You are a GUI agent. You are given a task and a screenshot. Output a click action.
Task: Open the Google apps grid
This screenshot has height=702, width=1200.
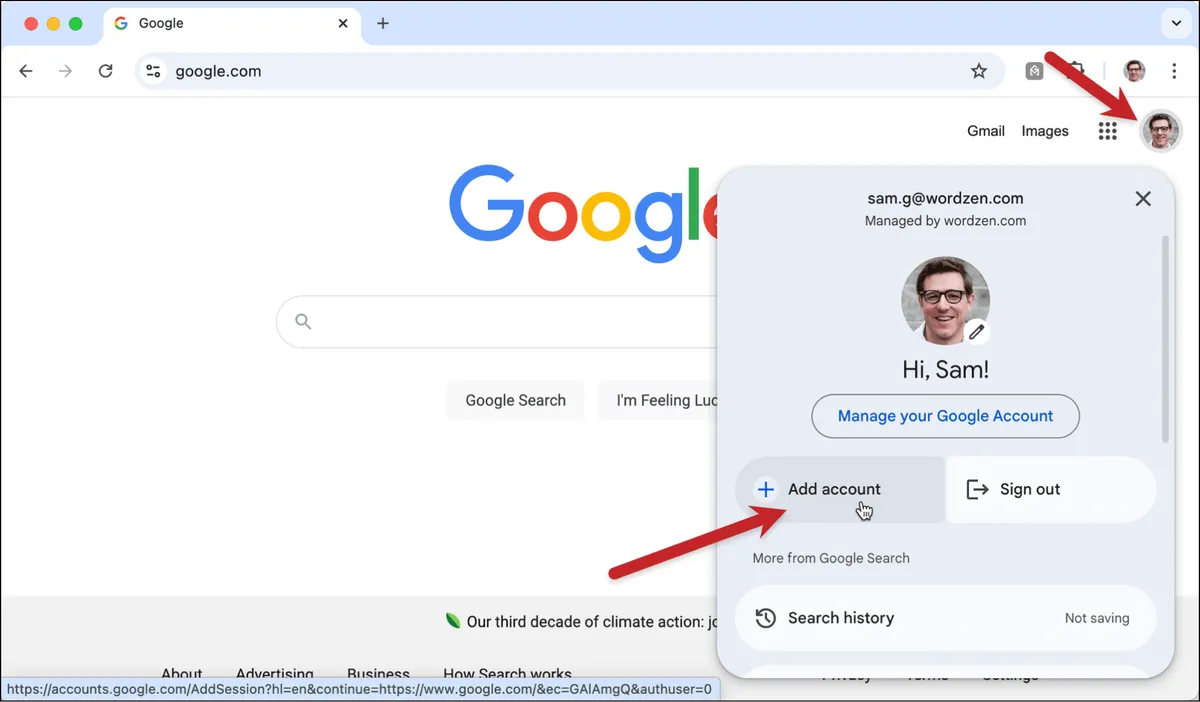[x=1108, y=131]
